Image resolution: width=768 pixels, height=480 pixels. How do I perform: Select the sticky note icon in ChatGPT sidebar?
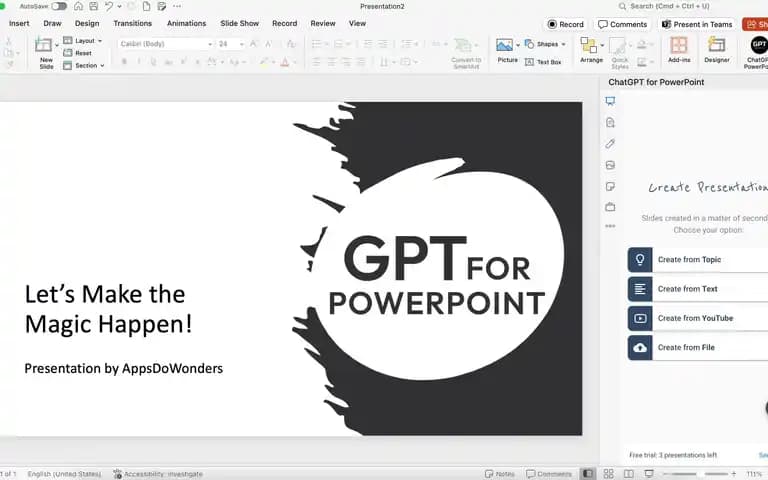(x=610, y=186)
